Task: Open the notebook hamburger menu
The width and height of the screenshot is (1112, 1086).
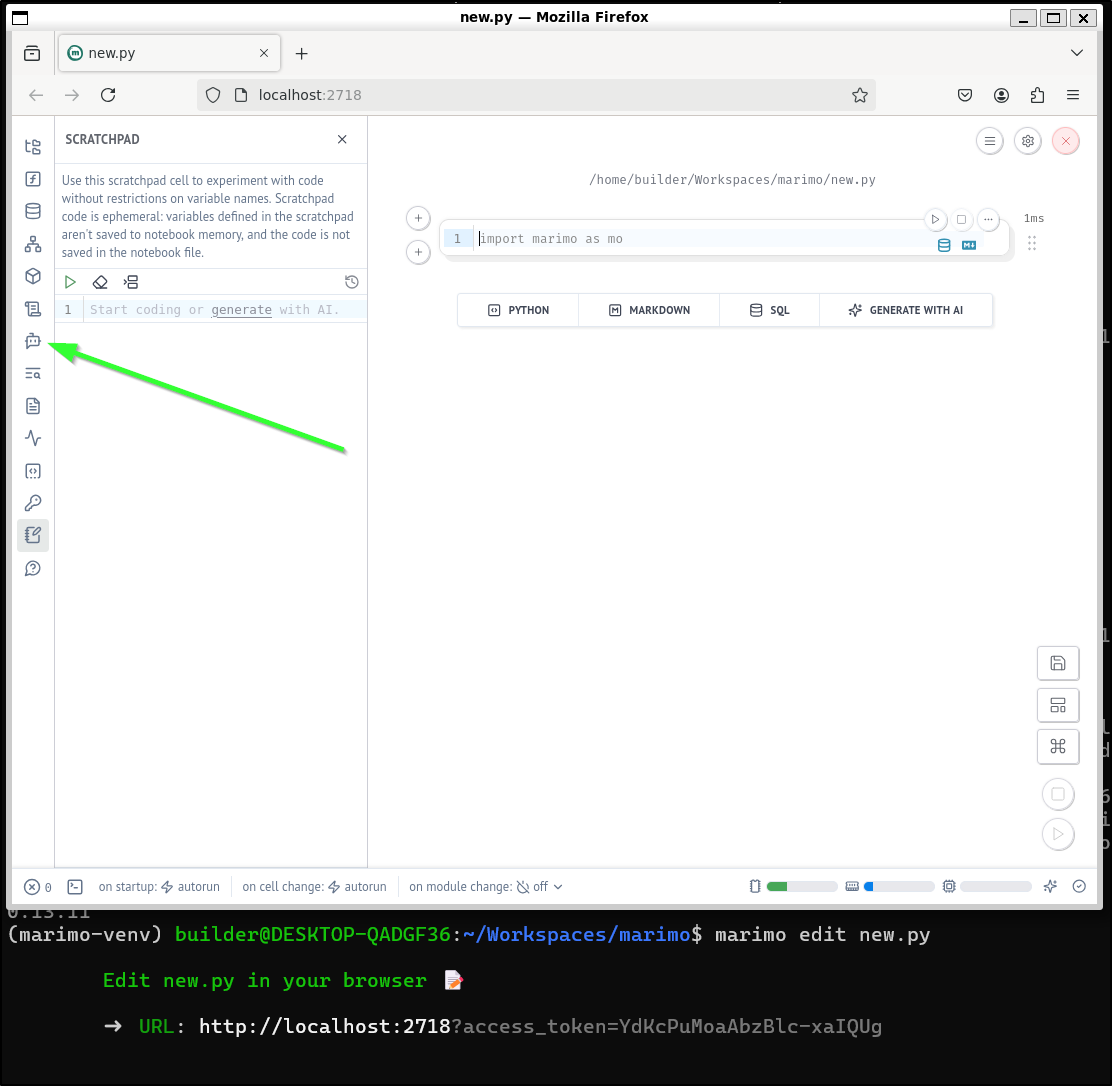Action: pos(989,141)
